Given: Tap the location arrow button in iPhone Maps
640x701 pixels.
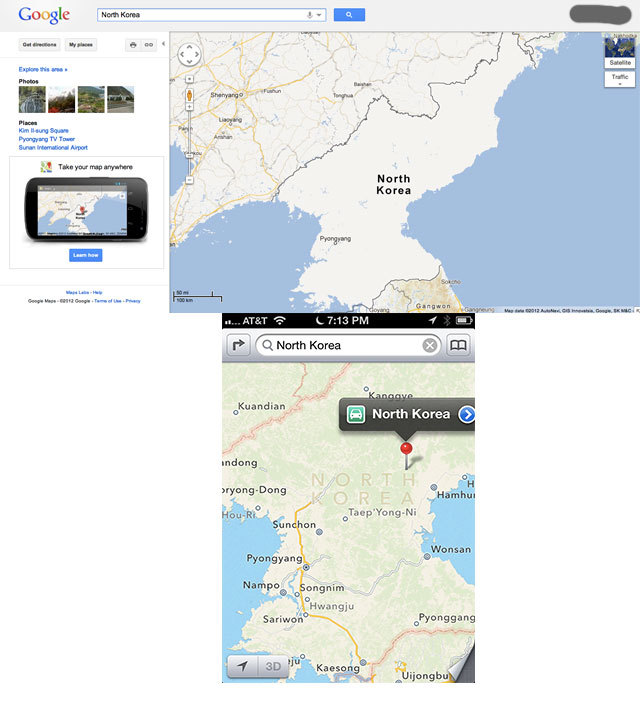Looking at the screenshot, I should [x=242, y=666].
